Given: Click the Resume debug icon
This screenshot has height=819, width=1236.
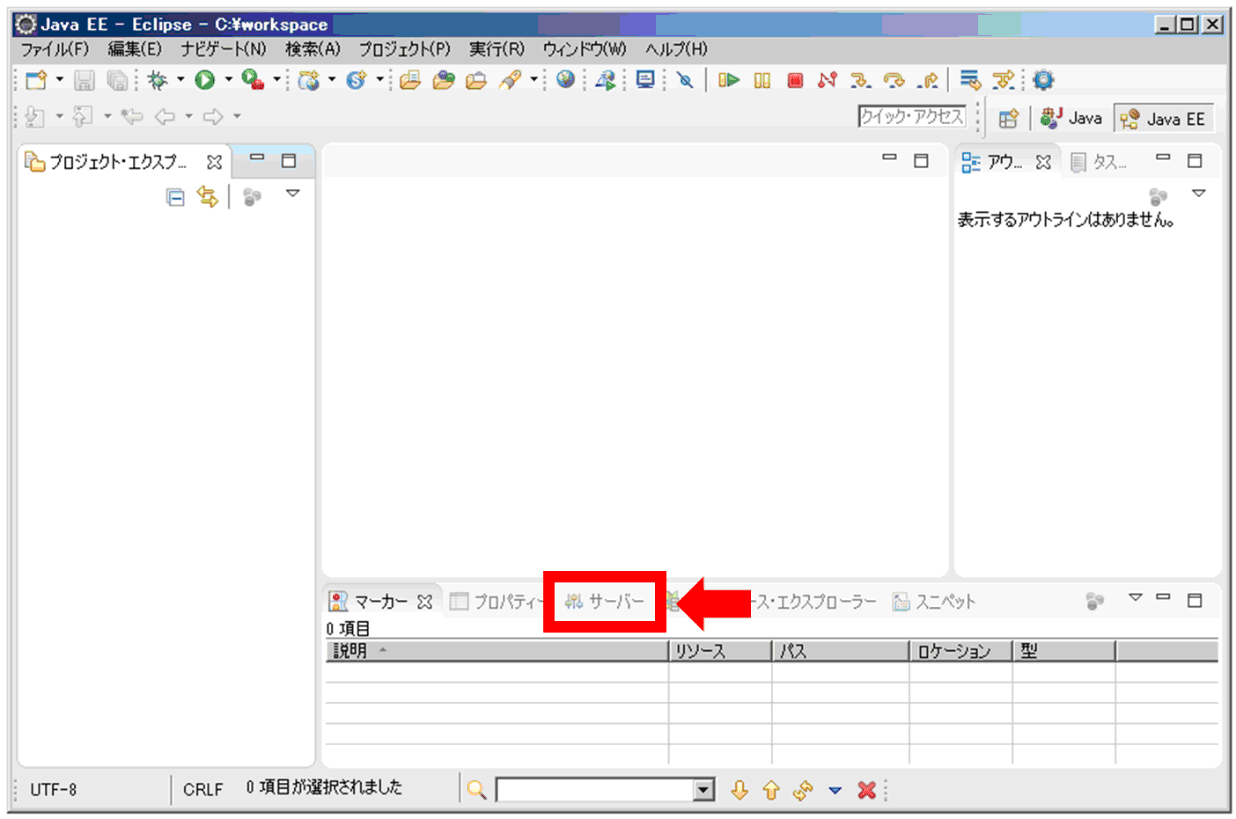Looking at the screenshot, I should (728, 80).
